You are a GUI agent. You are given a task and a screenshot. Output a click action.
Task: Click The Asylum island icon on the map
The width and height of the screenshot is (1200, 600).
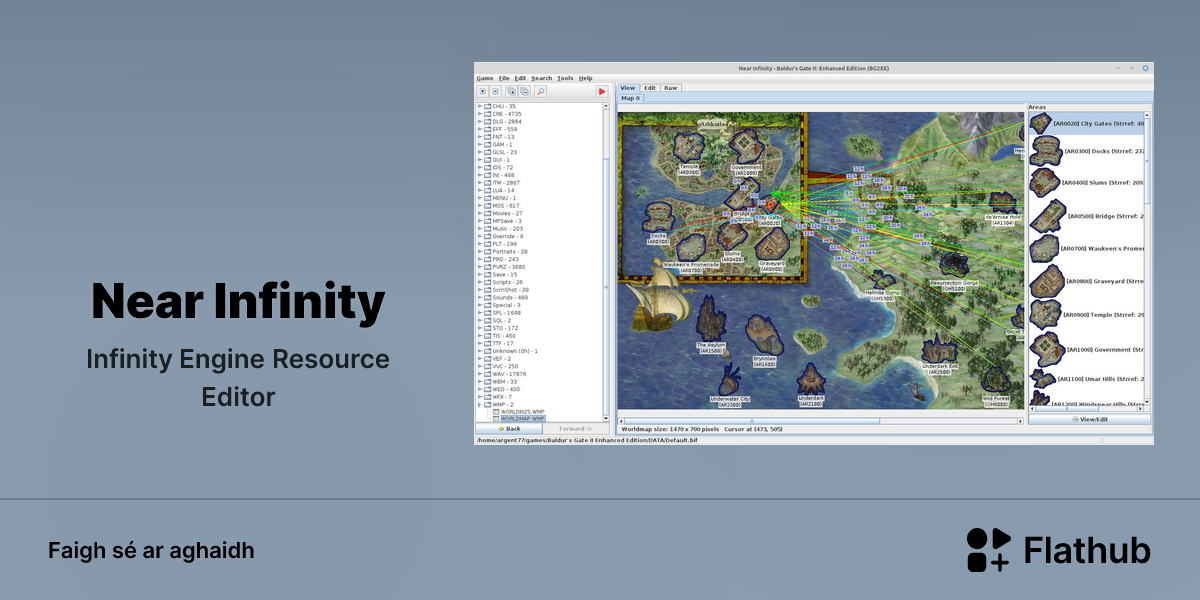(710, 320)
